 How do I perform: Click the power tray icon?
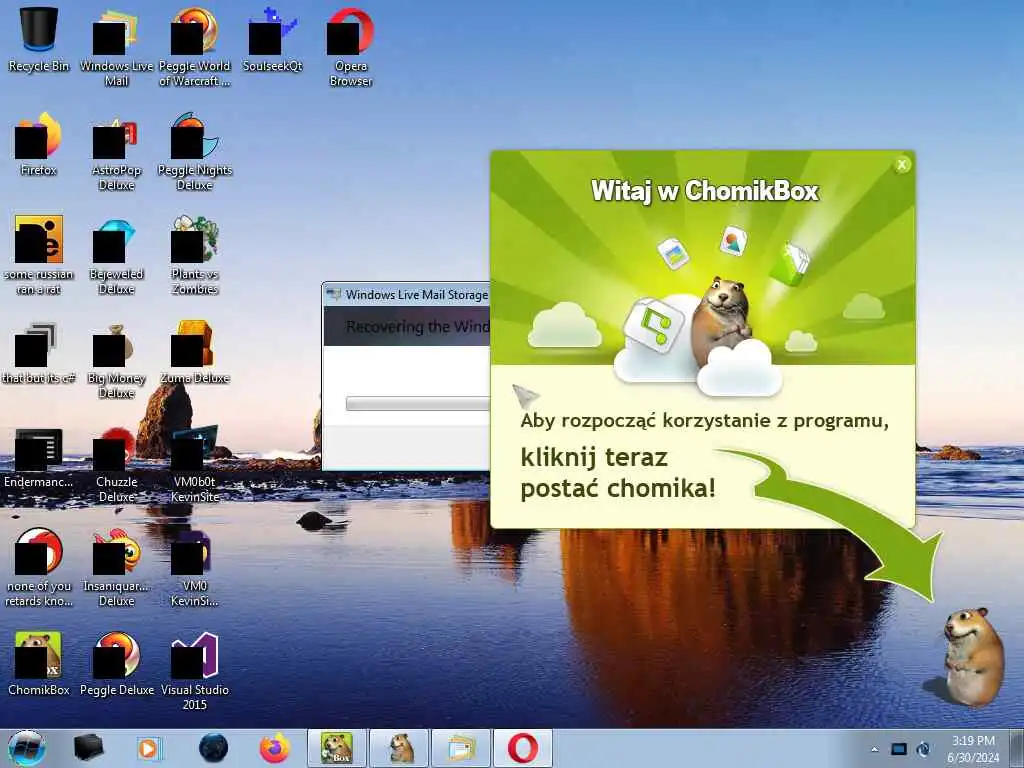point(923,749)
